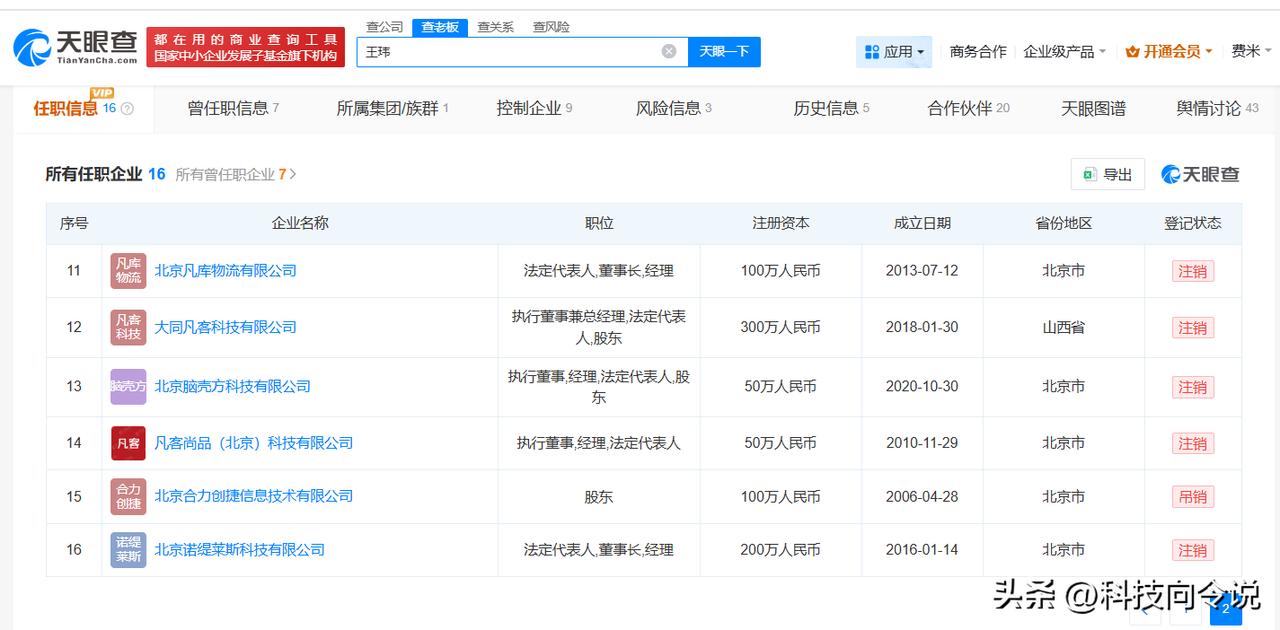Viewport: 1280px width, 630px height.
Task: Open the 应用 dropdown menu
Action: [894, 52]
